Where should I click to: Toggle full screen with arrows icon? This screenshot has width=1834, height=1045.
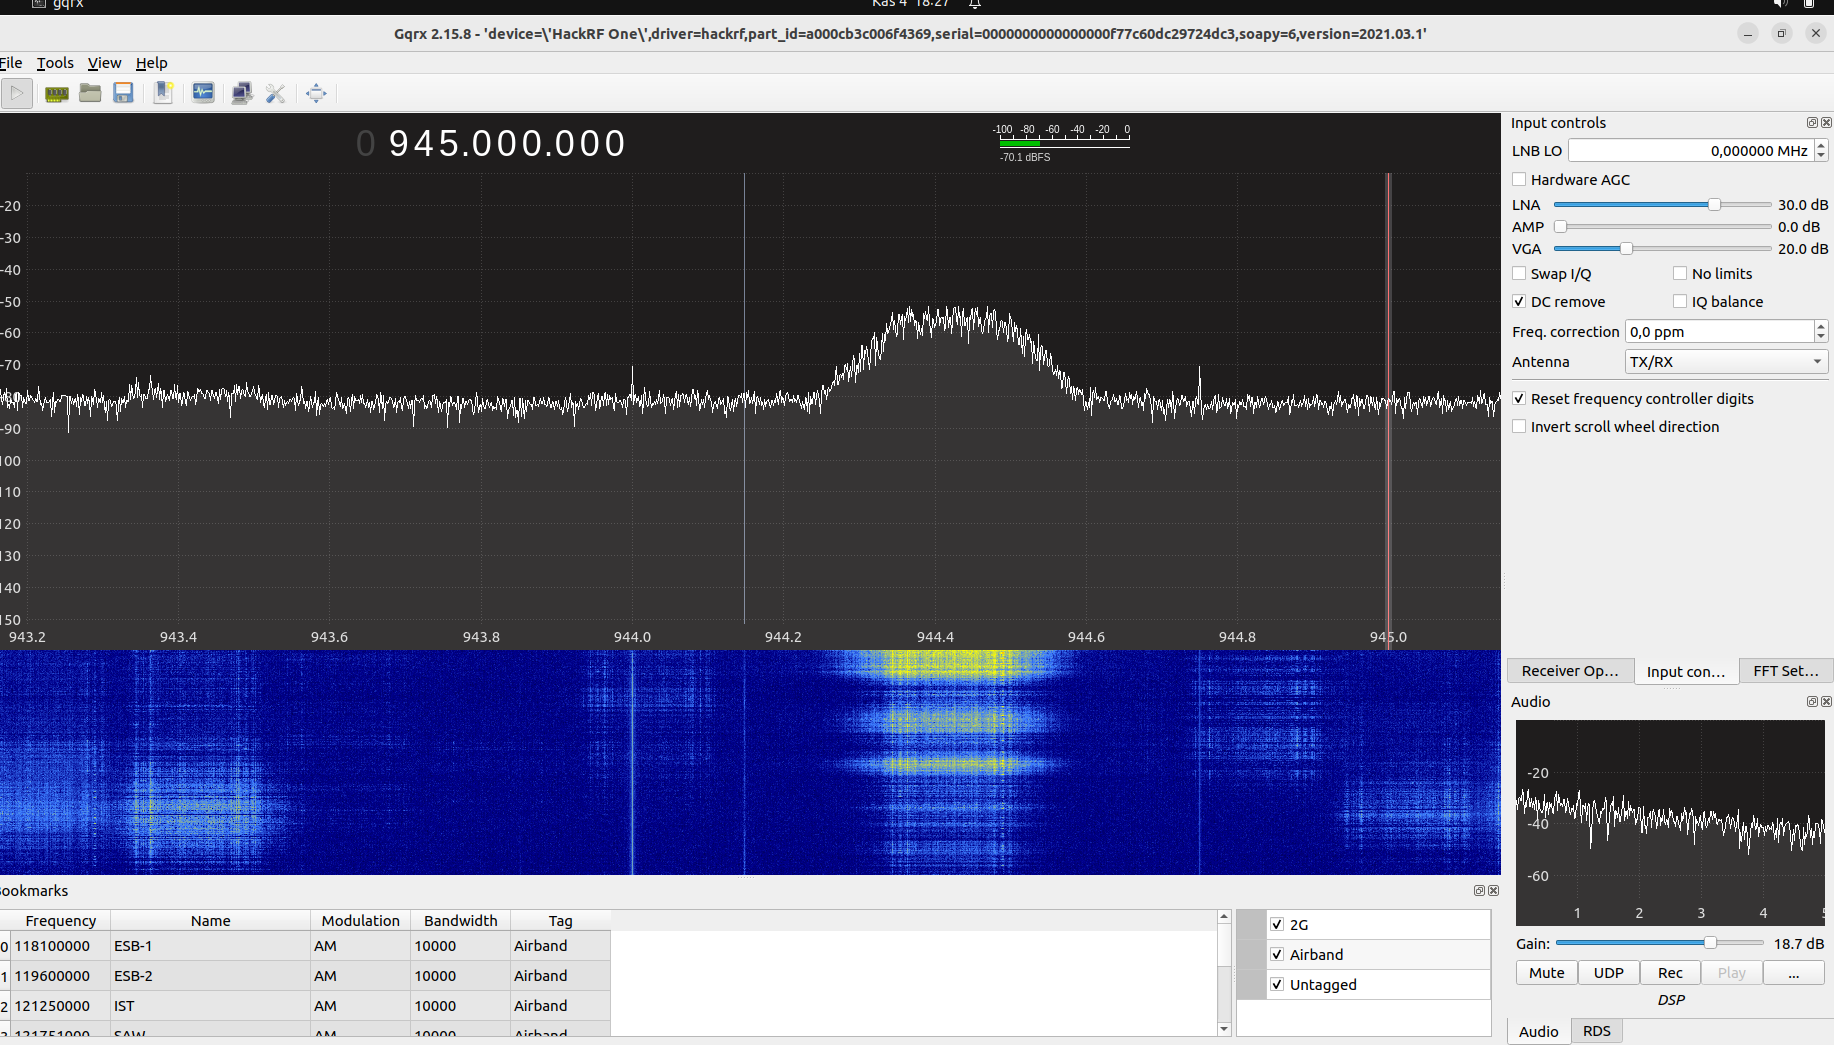click(316, 93)
